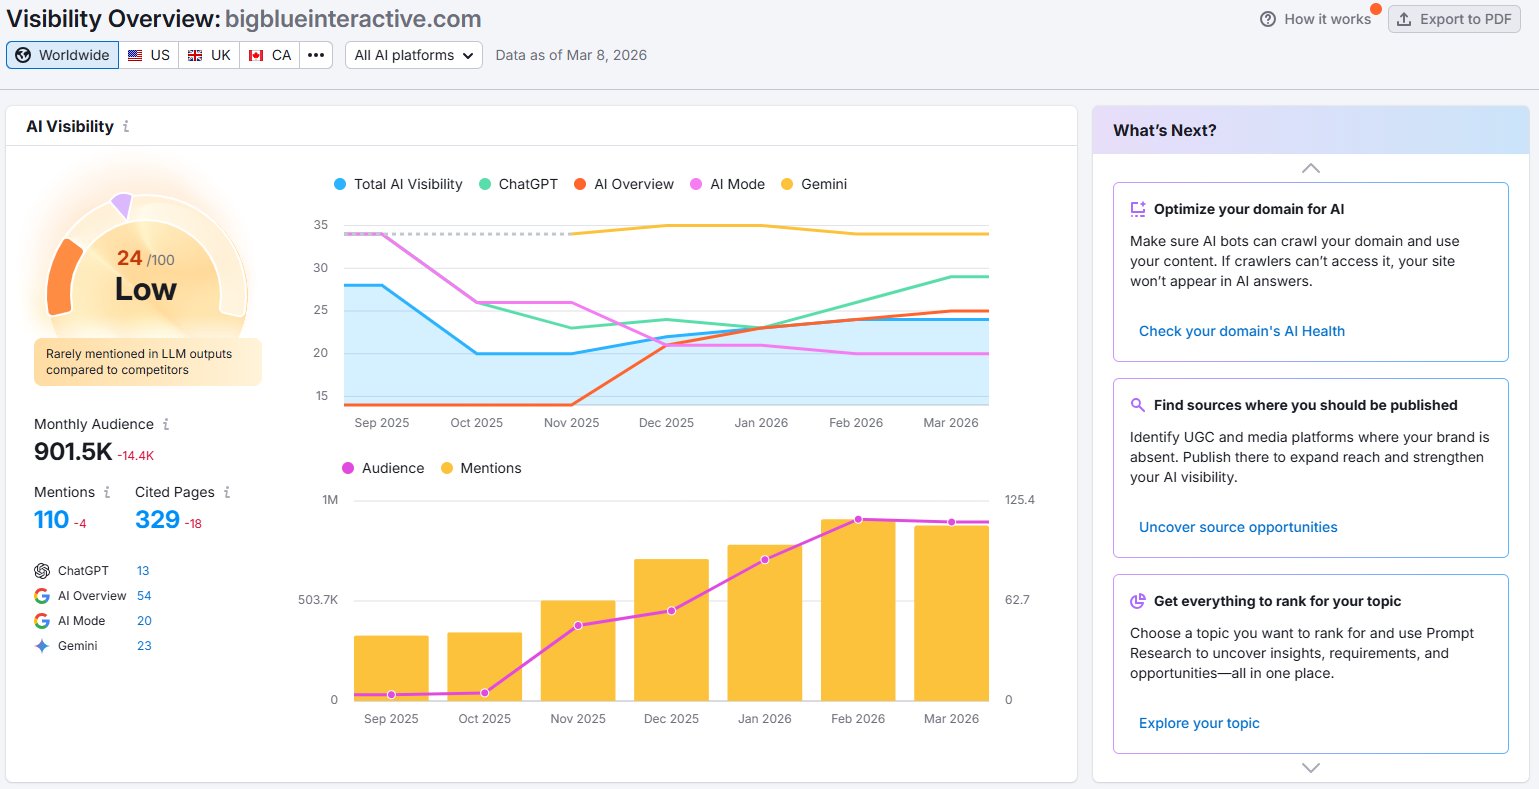The image size is (1539, 789).
Task: Click the Oct 2025 mentions bar
Action: 484,666
